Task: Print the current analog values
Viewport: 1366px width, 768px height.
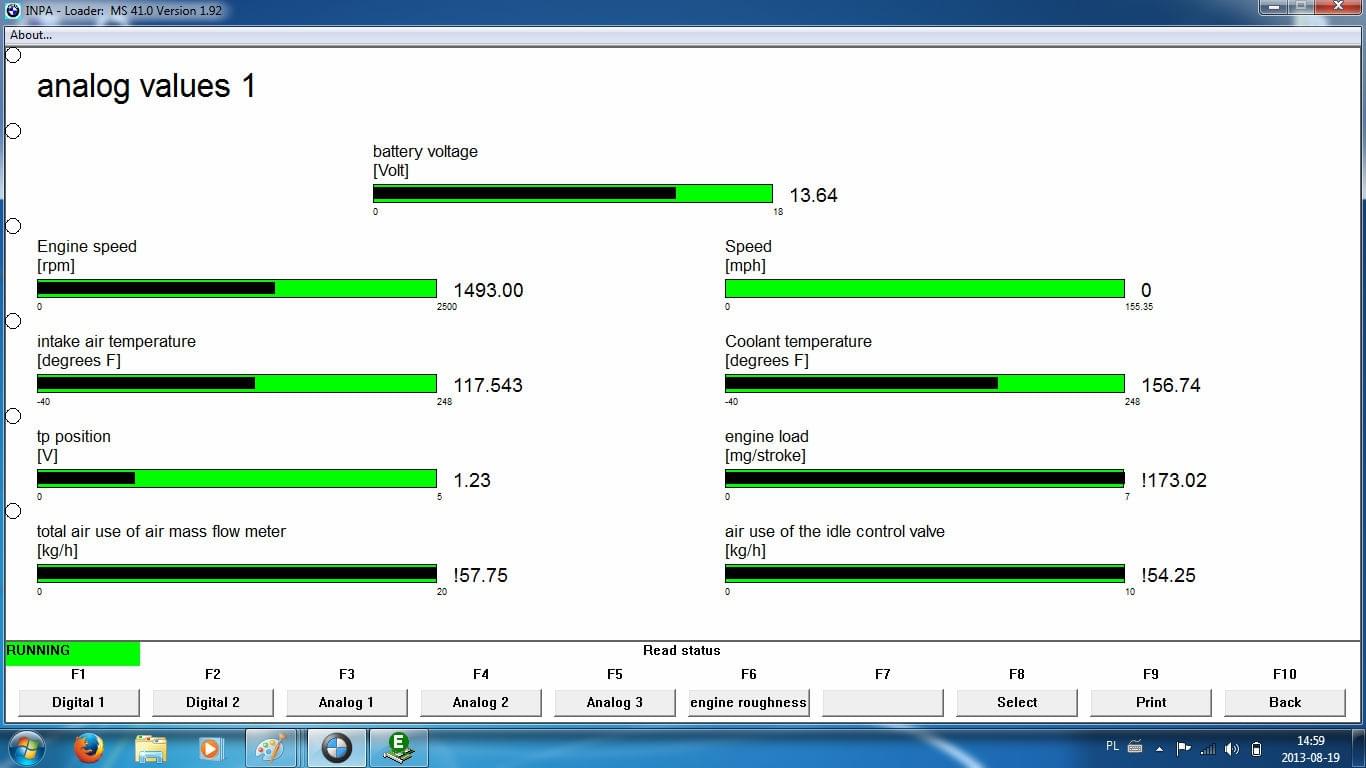Action: [1151, 702]
